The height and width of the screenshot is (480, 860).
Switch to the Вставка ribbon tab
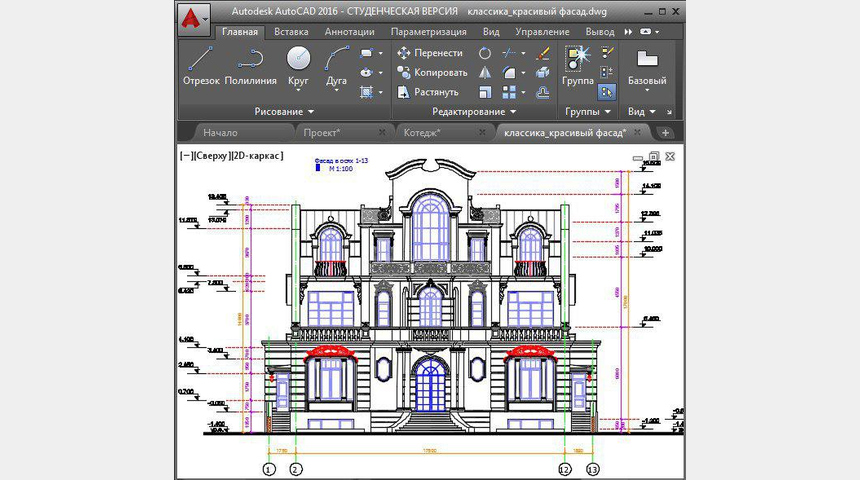291,32
